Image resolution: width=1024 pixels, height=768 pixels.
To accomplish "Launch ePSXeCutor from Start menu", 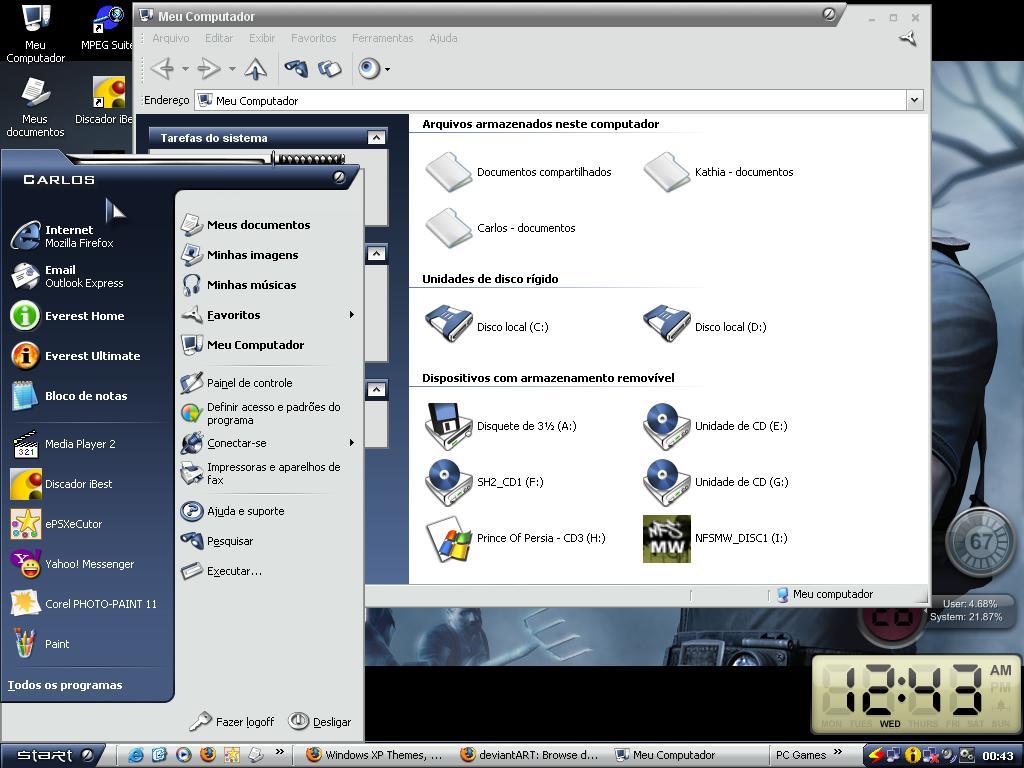I will 87,524.
